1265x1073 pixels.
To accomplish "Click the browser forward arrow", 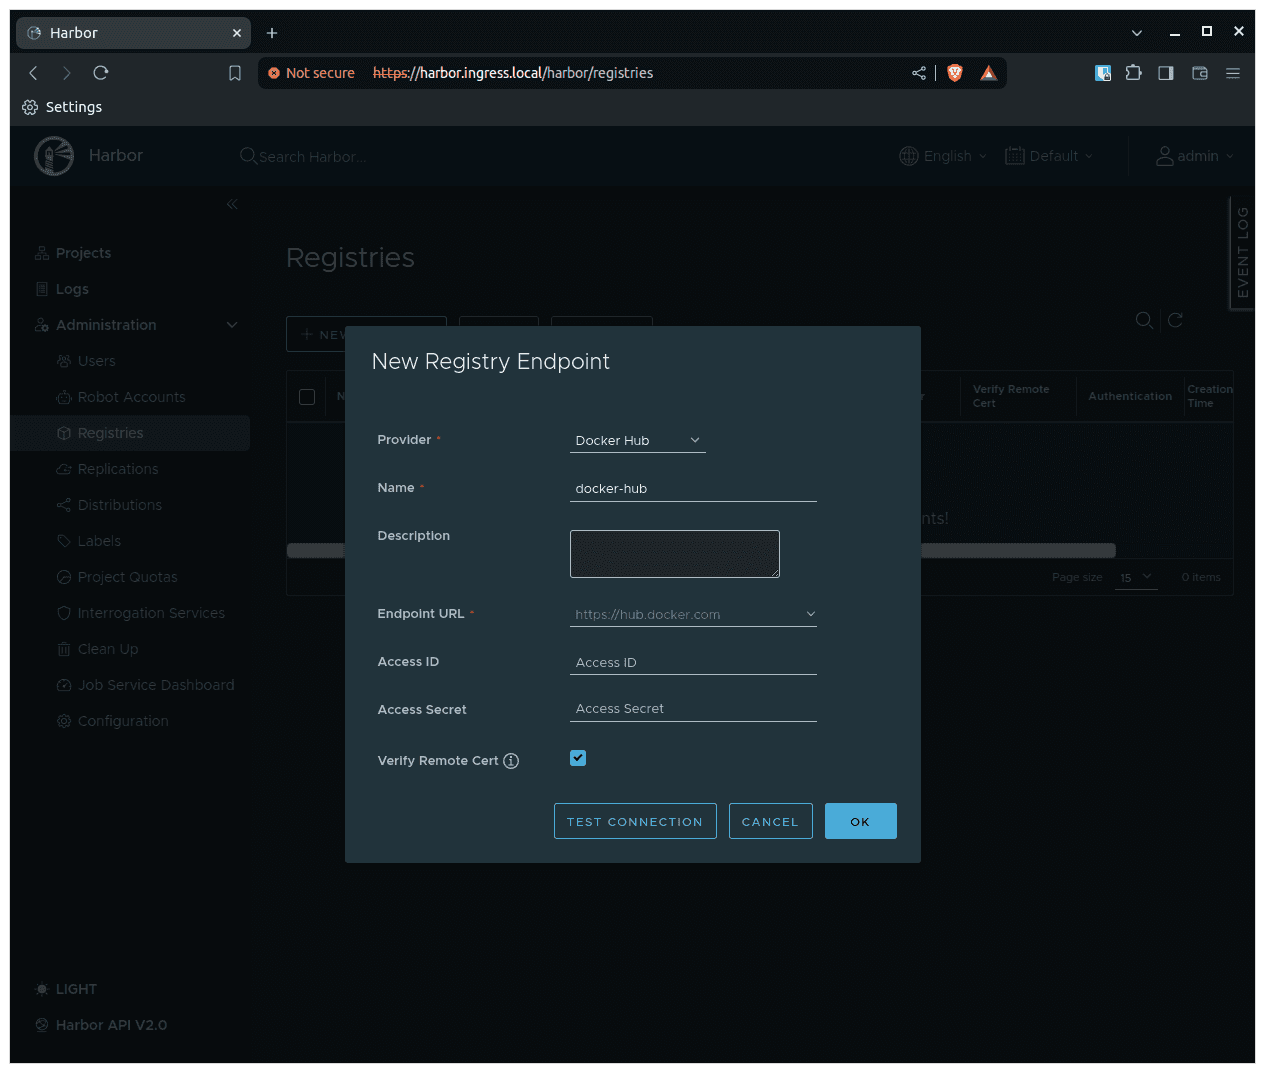I will click(67, 73).
